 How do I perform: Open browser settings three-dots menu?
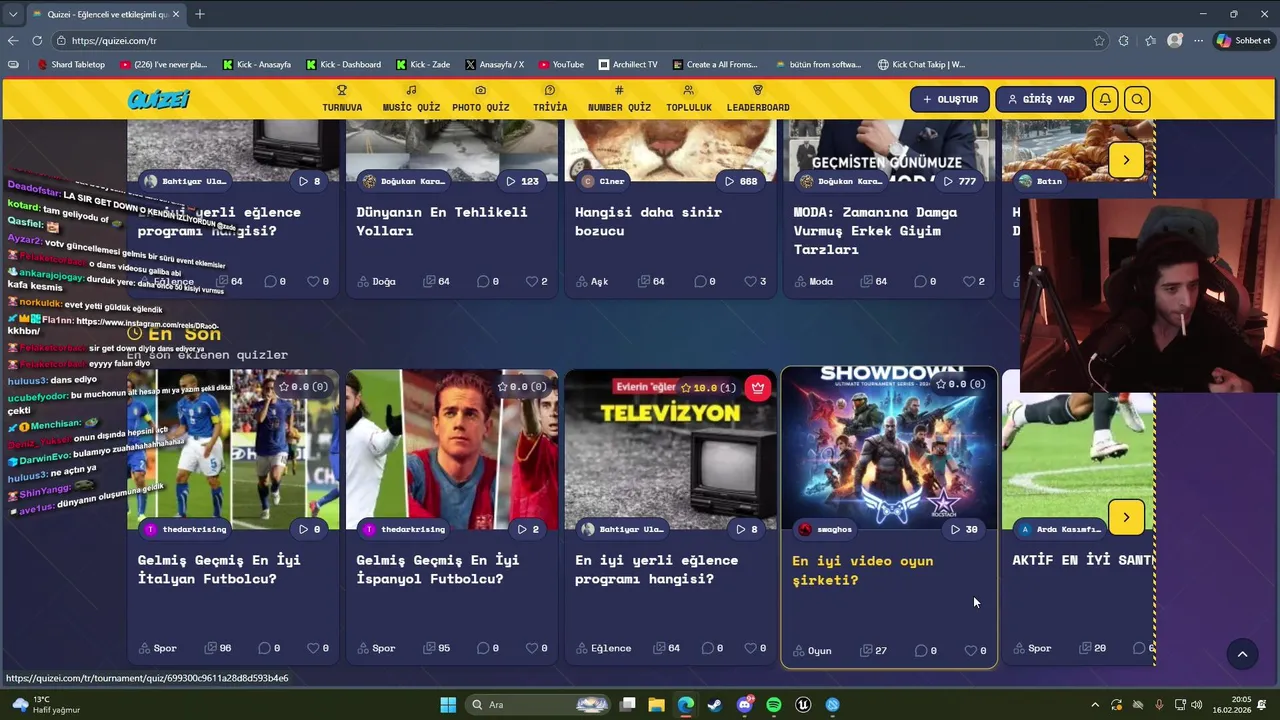[1198, 41]
